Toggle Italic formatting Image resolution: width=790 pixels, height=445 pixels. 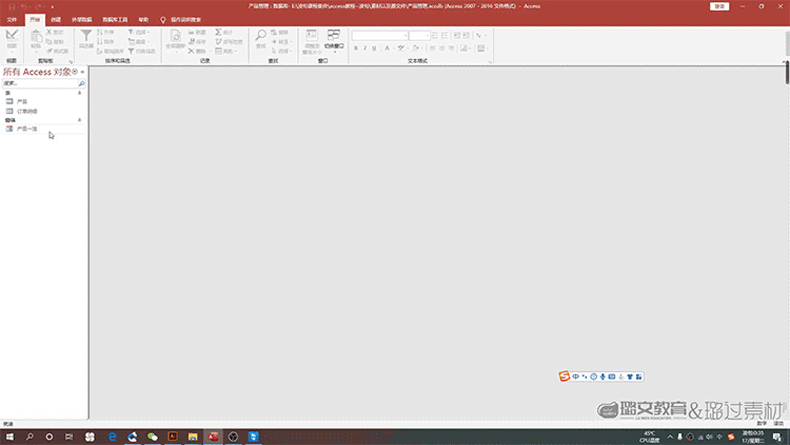(365, 48)
